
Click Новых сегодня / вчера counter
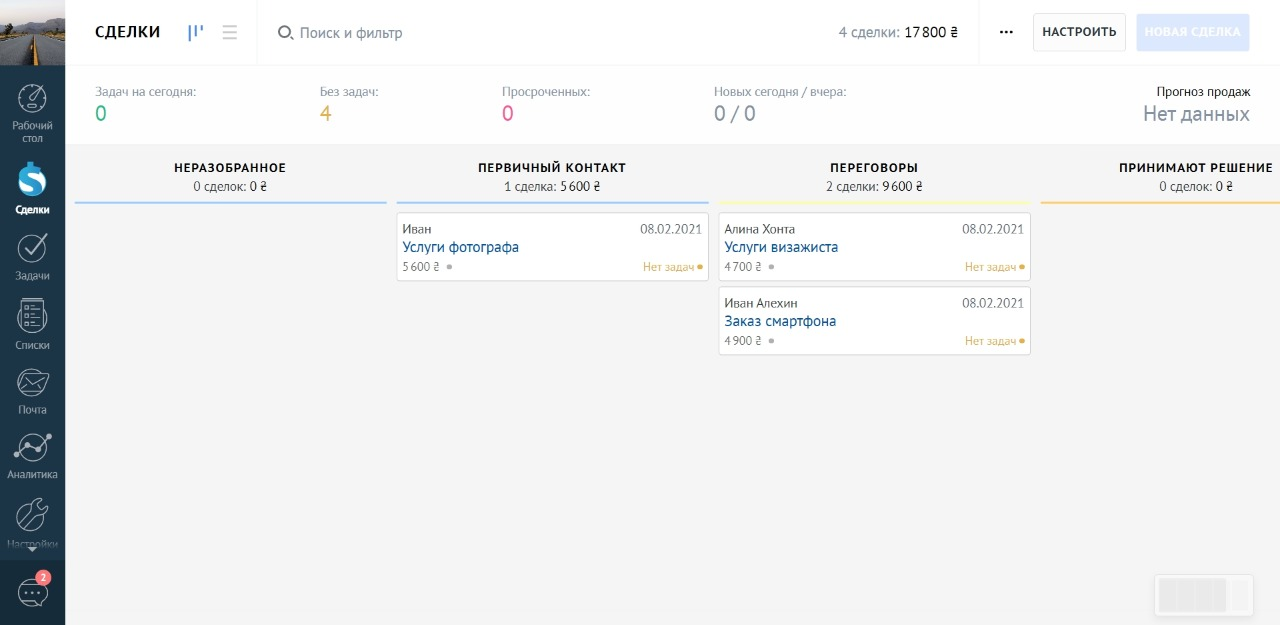[x=734, y=113]
